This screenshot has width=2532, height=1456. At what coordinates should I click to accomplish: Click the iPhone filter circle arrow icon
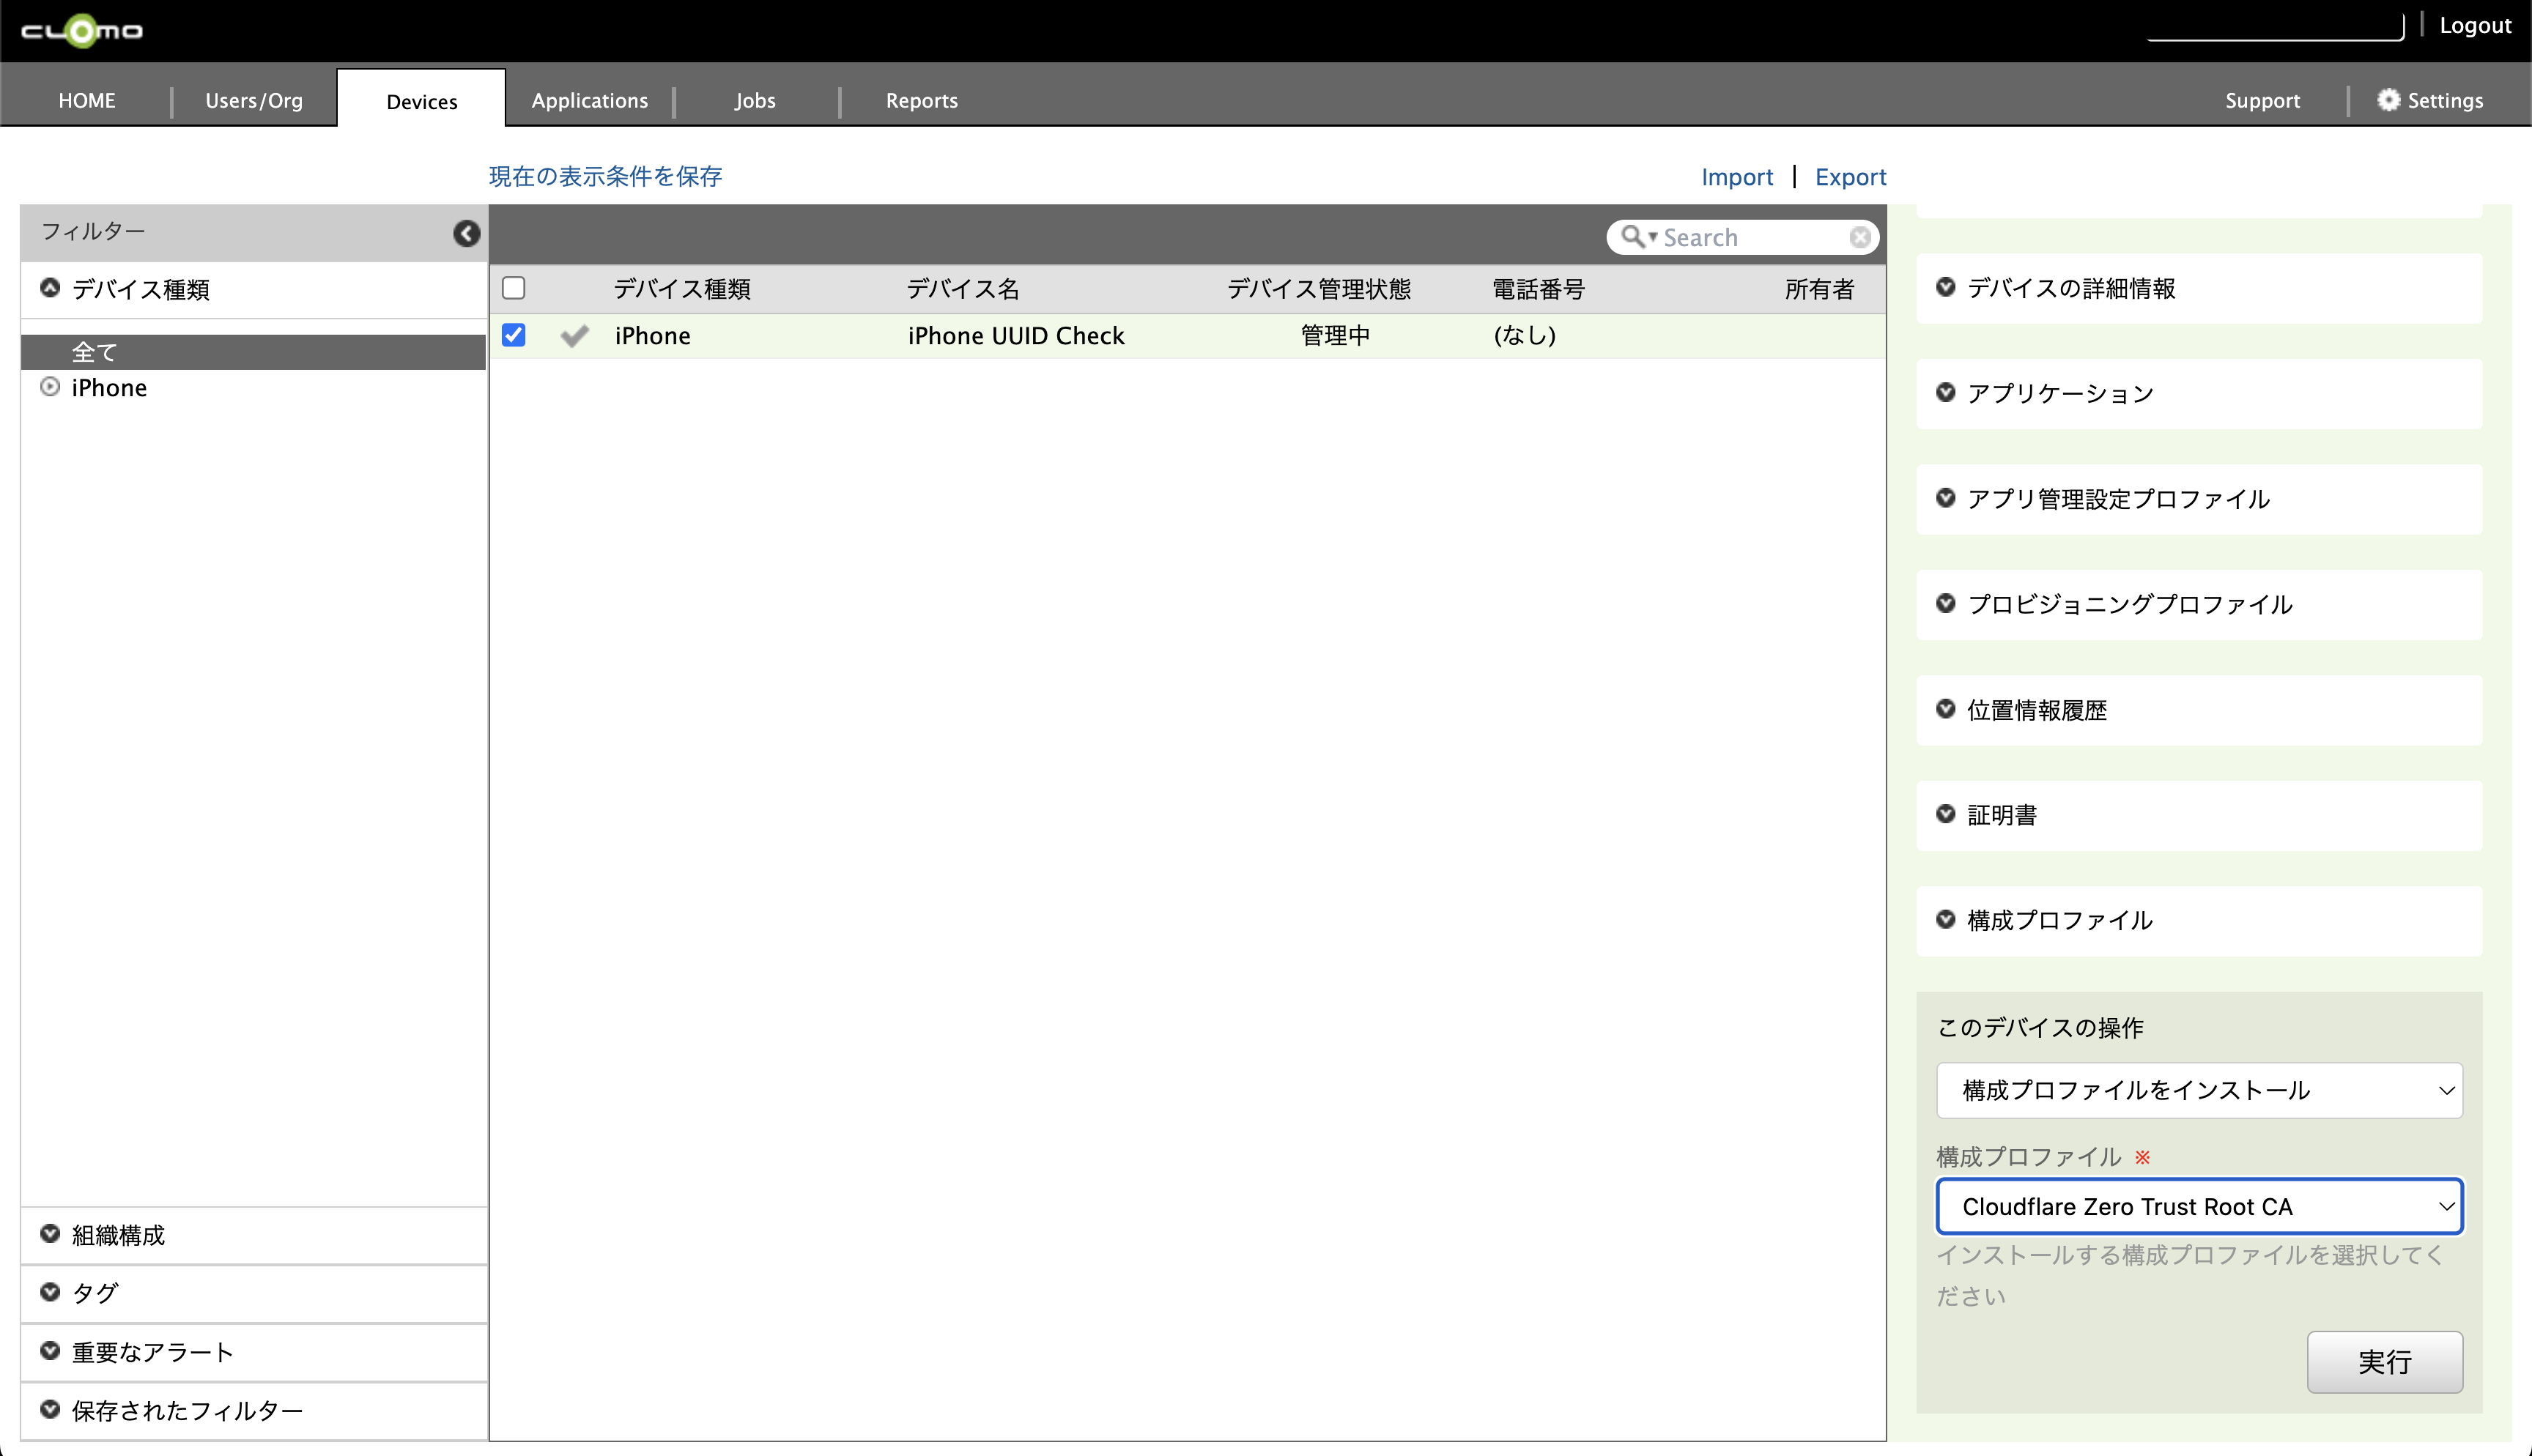tap(50, 387)
